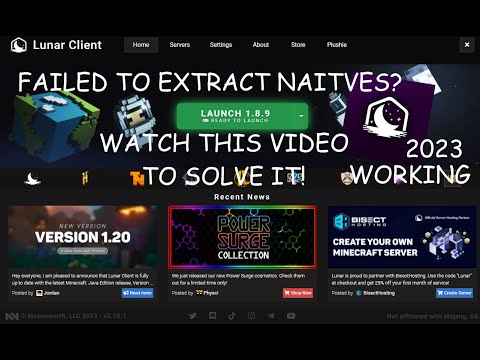The image size is (480, 360).
Task: Open the Store tab
Action: coord(298,45)
